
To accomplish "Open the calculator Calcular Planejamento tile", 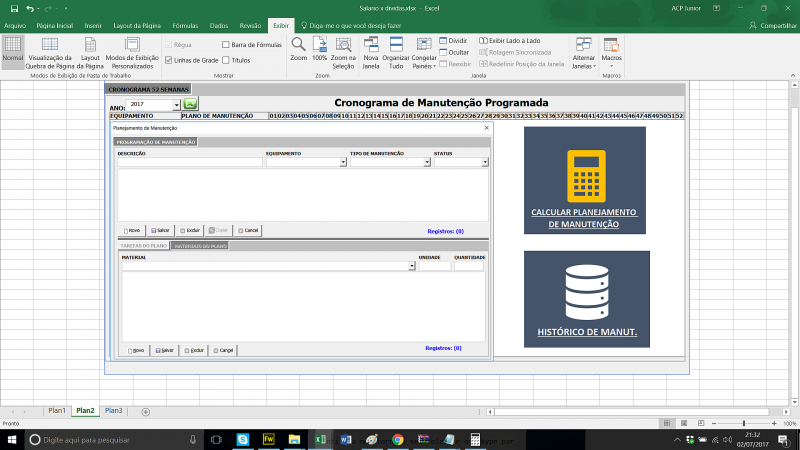I will pos(585,181).
